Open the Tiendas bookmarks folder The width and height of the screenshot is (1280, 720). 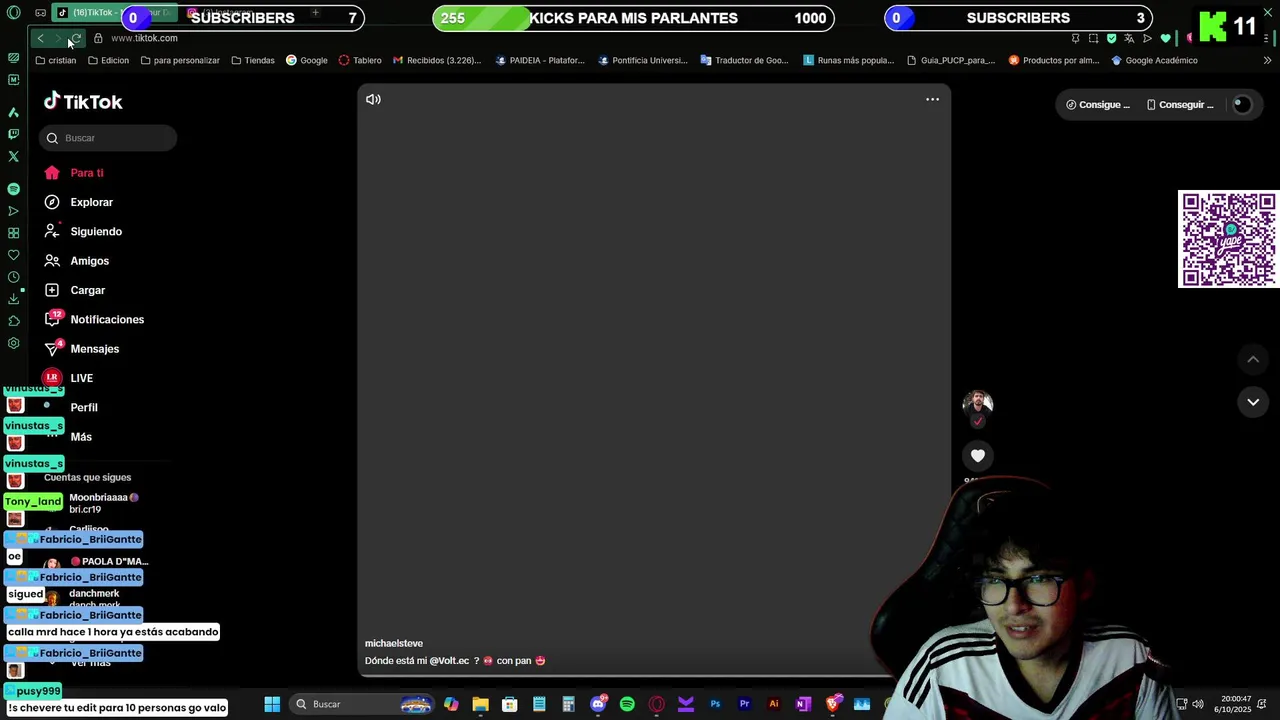pyautogui.click(x=253, y=60)
